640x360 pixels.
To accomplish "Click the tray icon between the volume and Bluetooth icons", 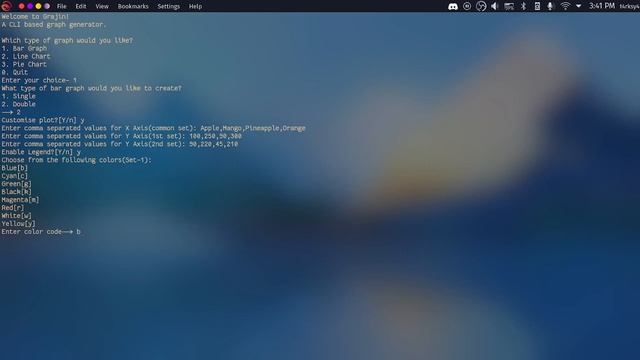I will point(509,6).
